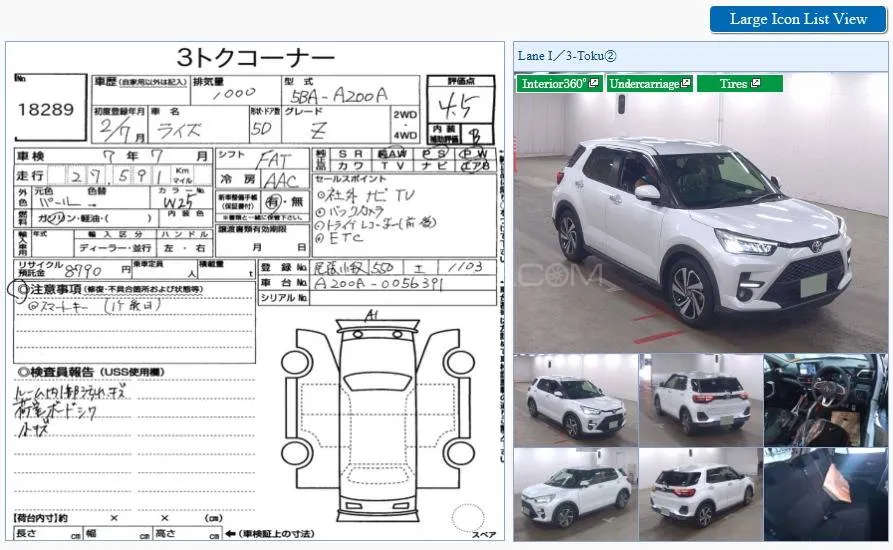Click the Lane I/3-Toku② header text
The width and height of the screenshot is (893, 550).
click(x=567, y=56)
